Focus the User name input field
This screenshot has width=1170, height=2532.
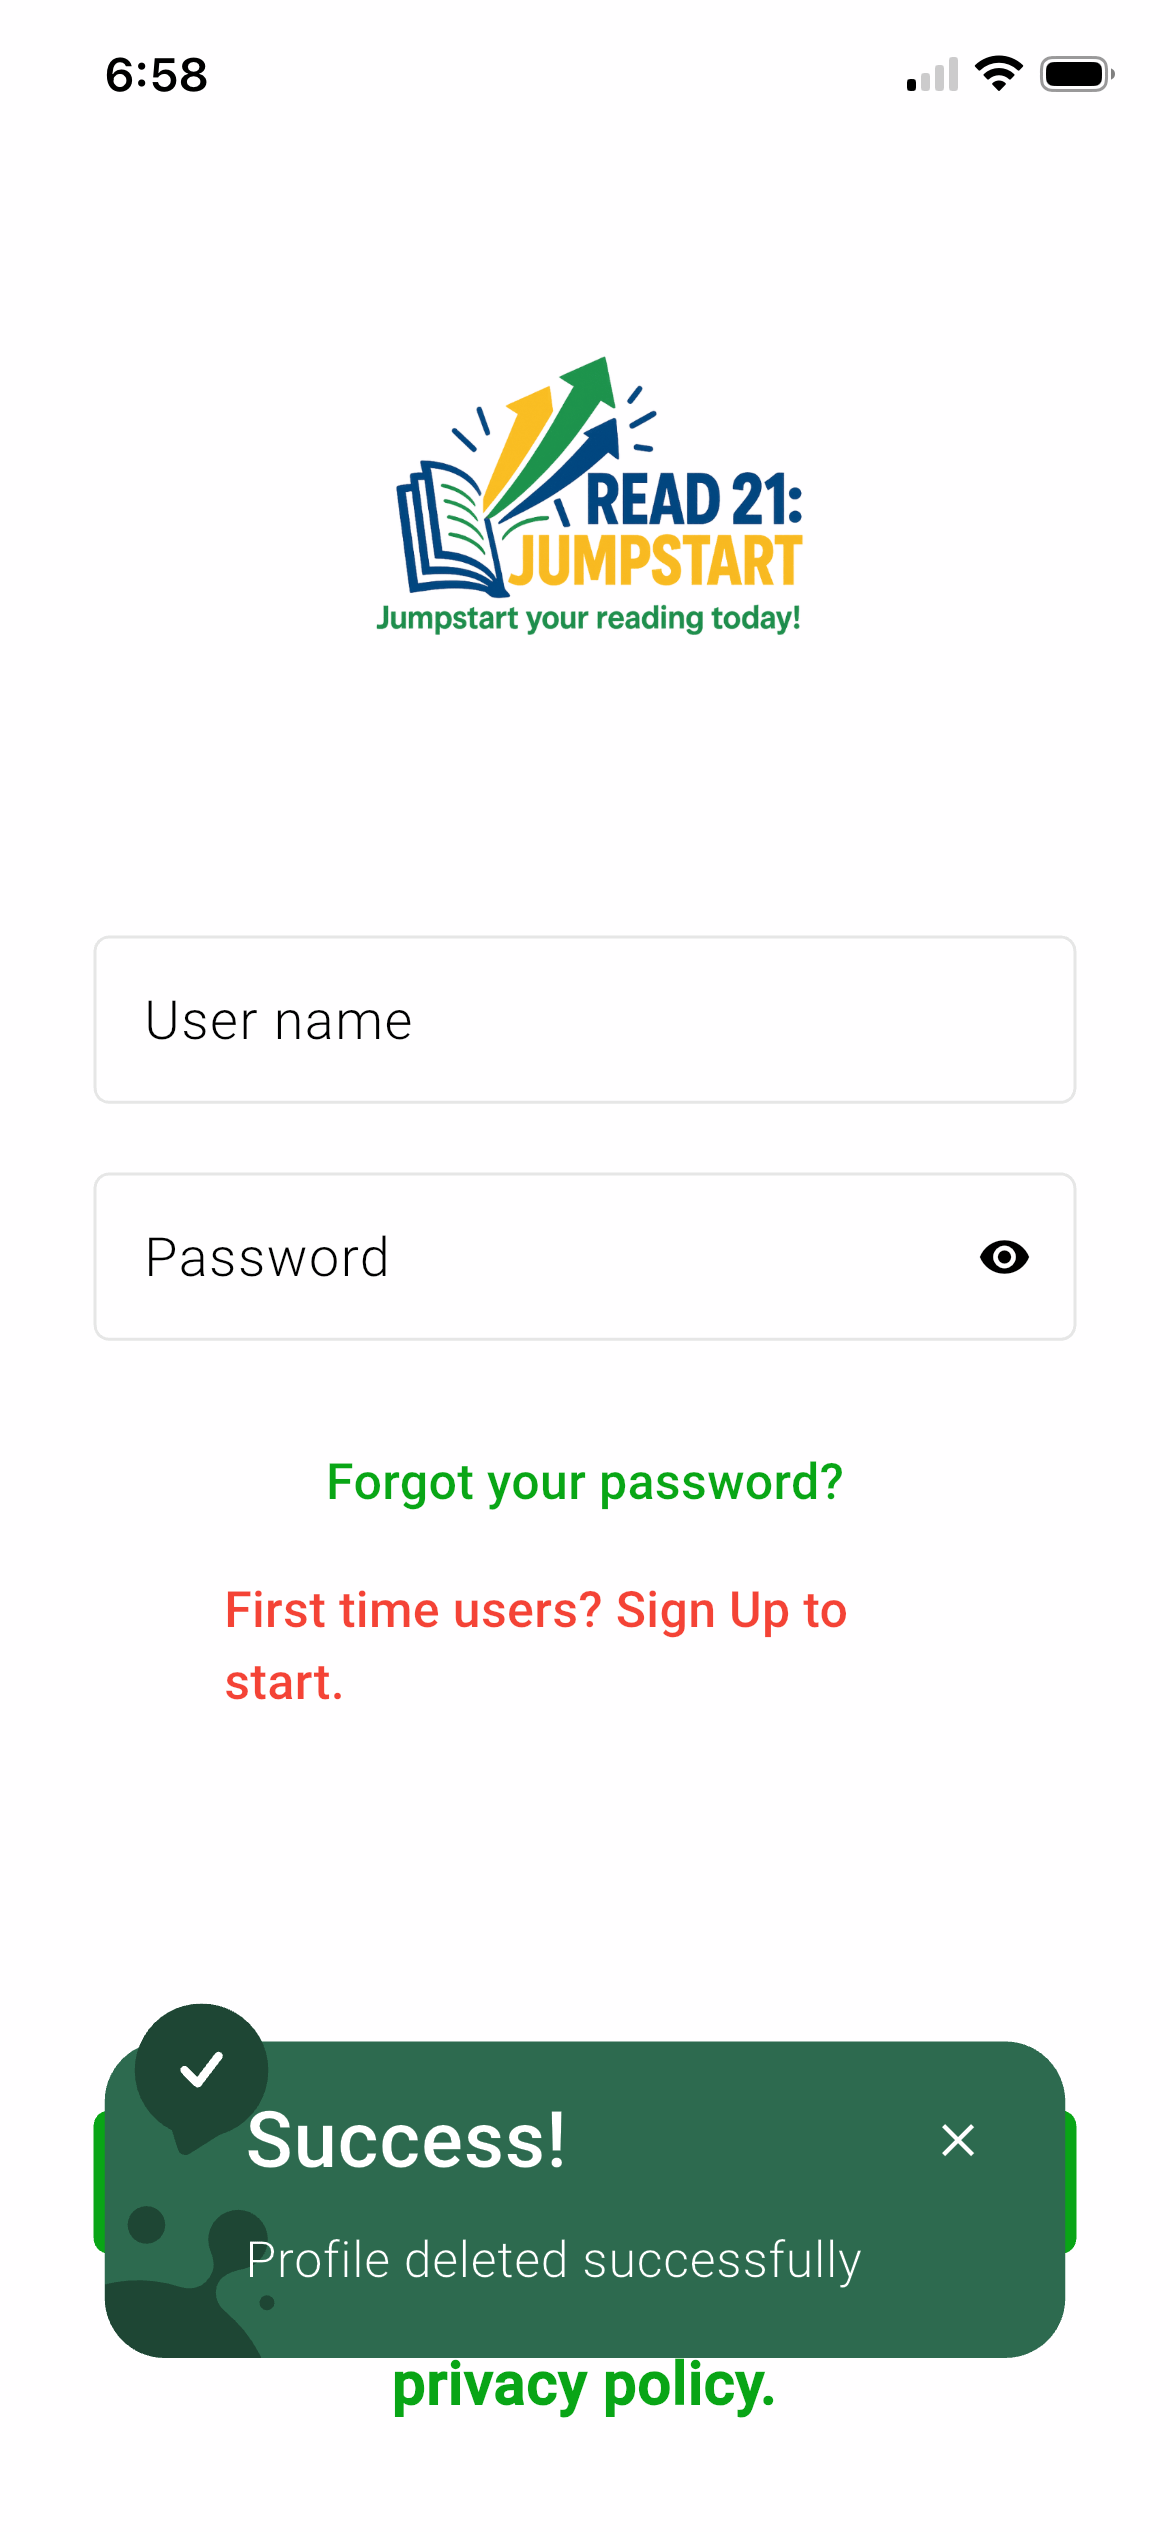(x=585, y=1020)
